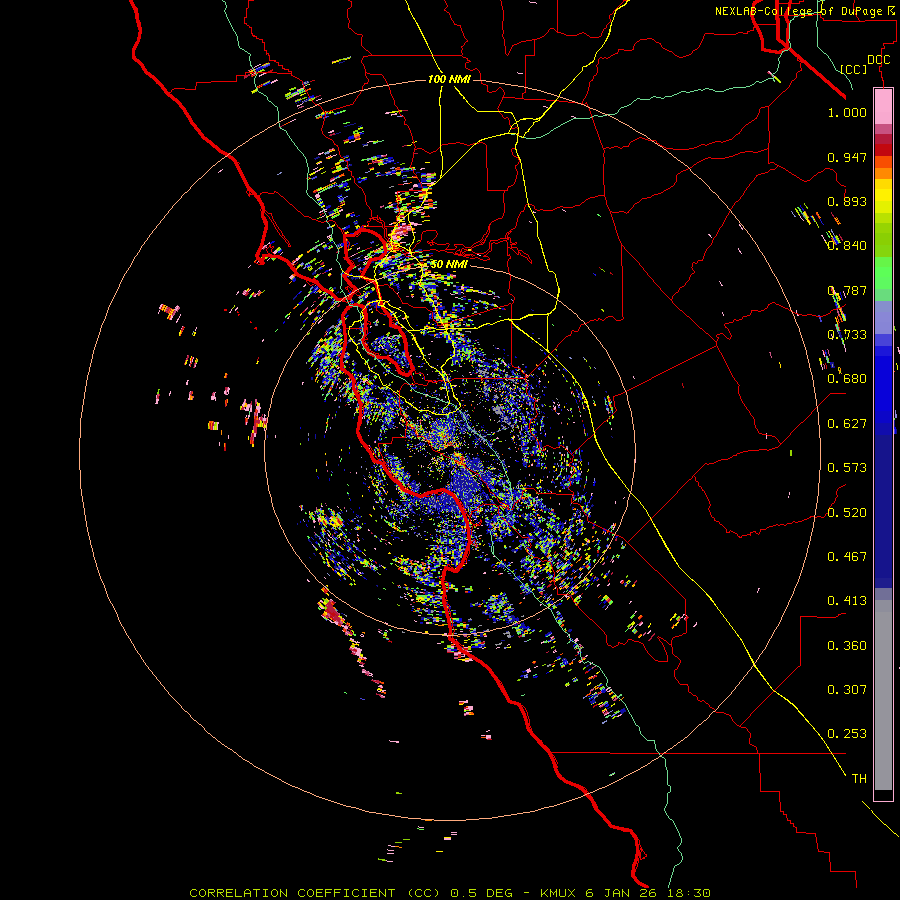Click the 0.893 legend value
The width and height of the screenshot is (900, 900).
point(847,201)
